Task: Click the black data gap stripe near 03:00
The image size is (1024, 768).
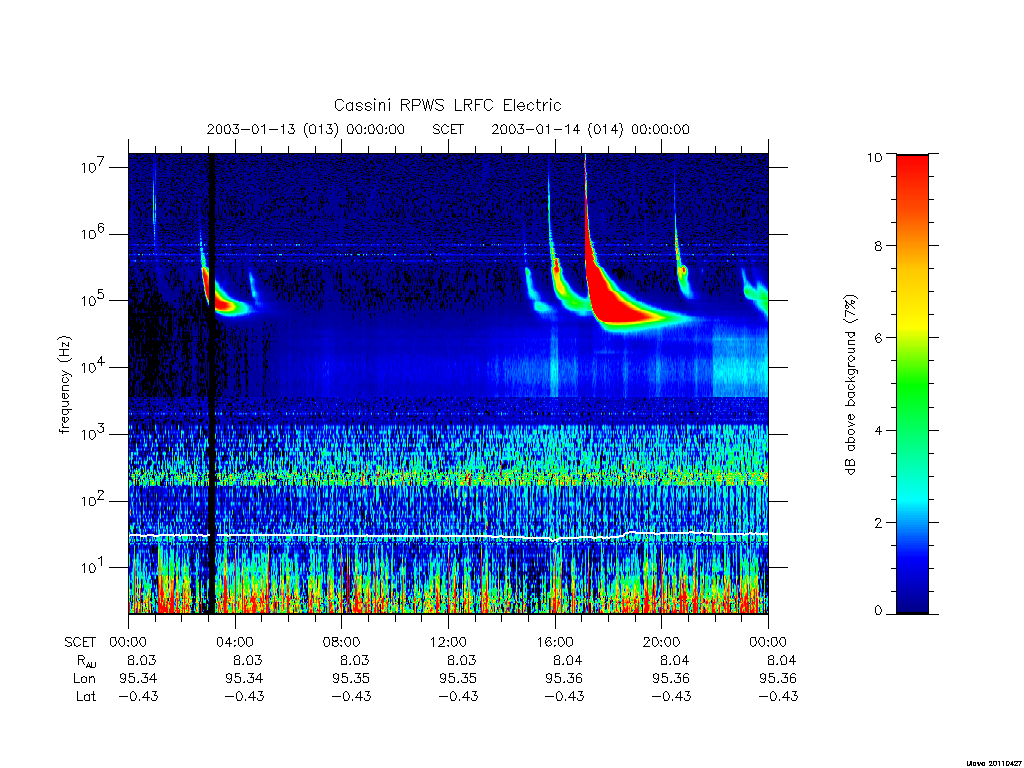Action: 212,383
